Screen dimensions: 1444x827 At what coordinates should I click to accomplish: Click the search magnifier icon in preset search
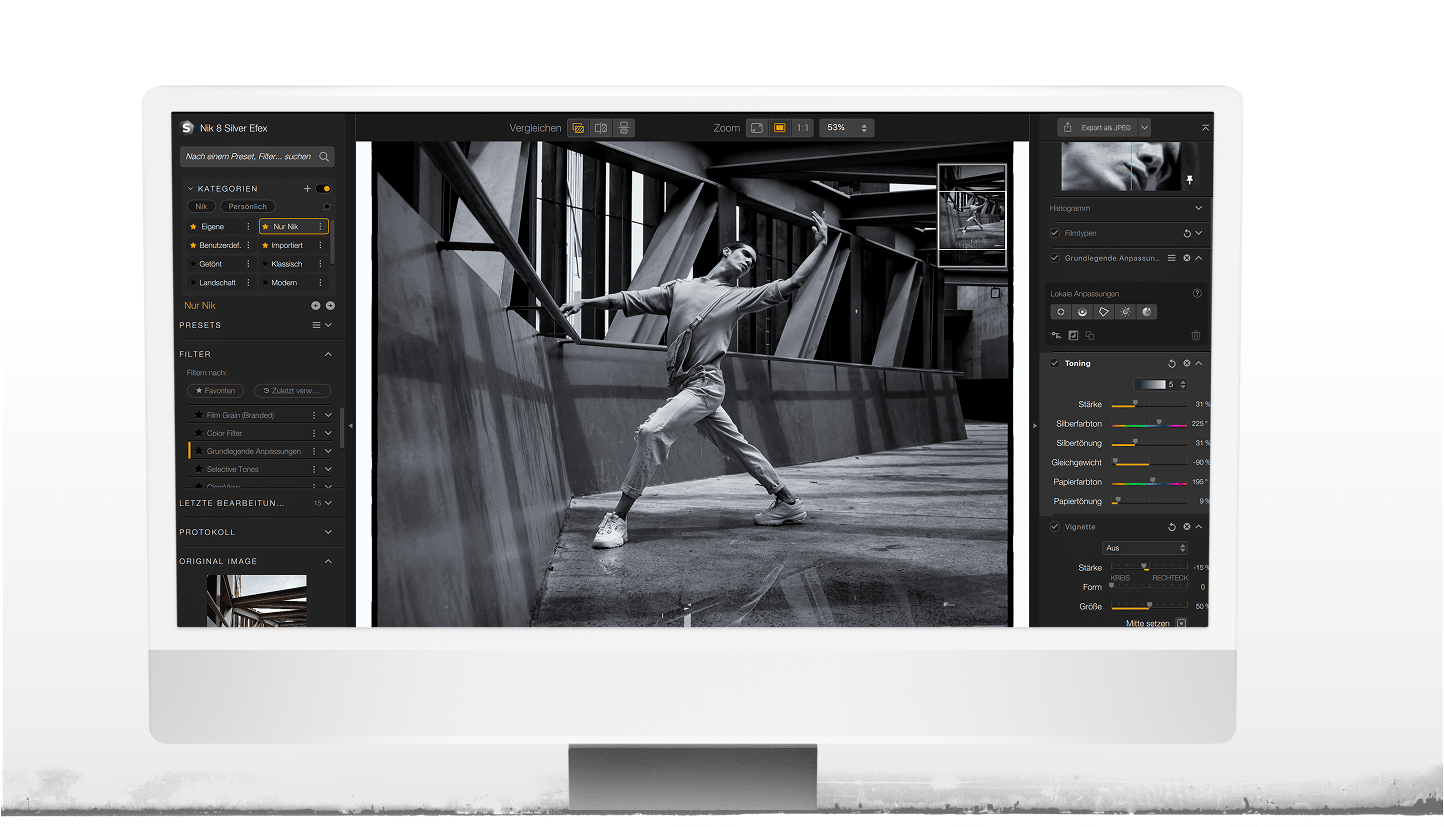[324, 157]
